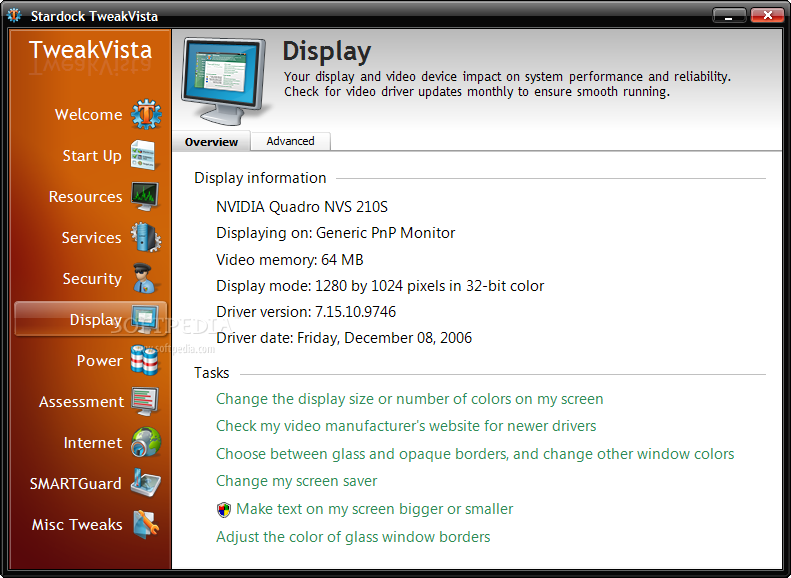Screen dimensions: 791x578
Task: Switch to the Advanced tab
Action: 291,141
